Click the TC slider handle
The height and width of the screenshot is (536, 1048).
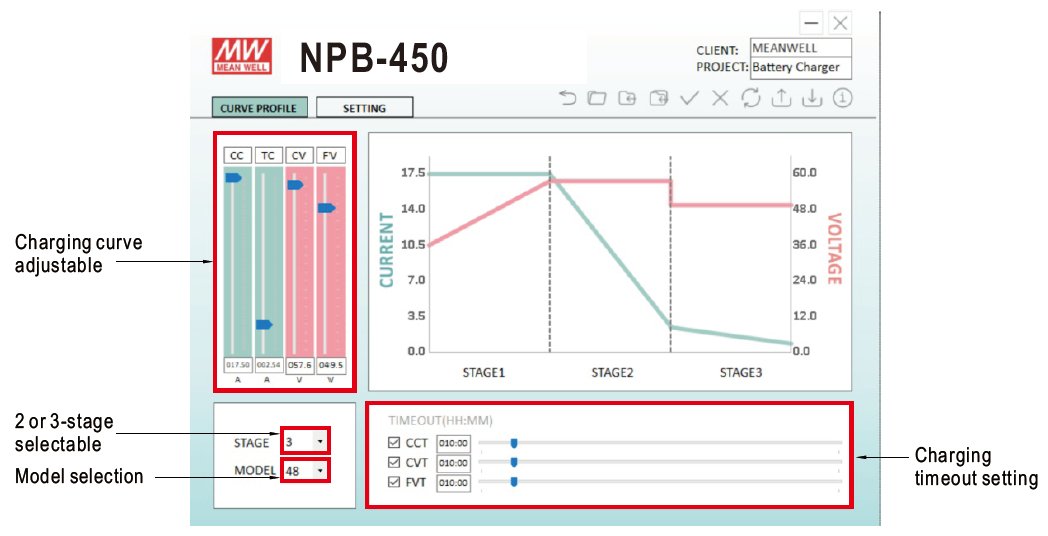[264, 325]
